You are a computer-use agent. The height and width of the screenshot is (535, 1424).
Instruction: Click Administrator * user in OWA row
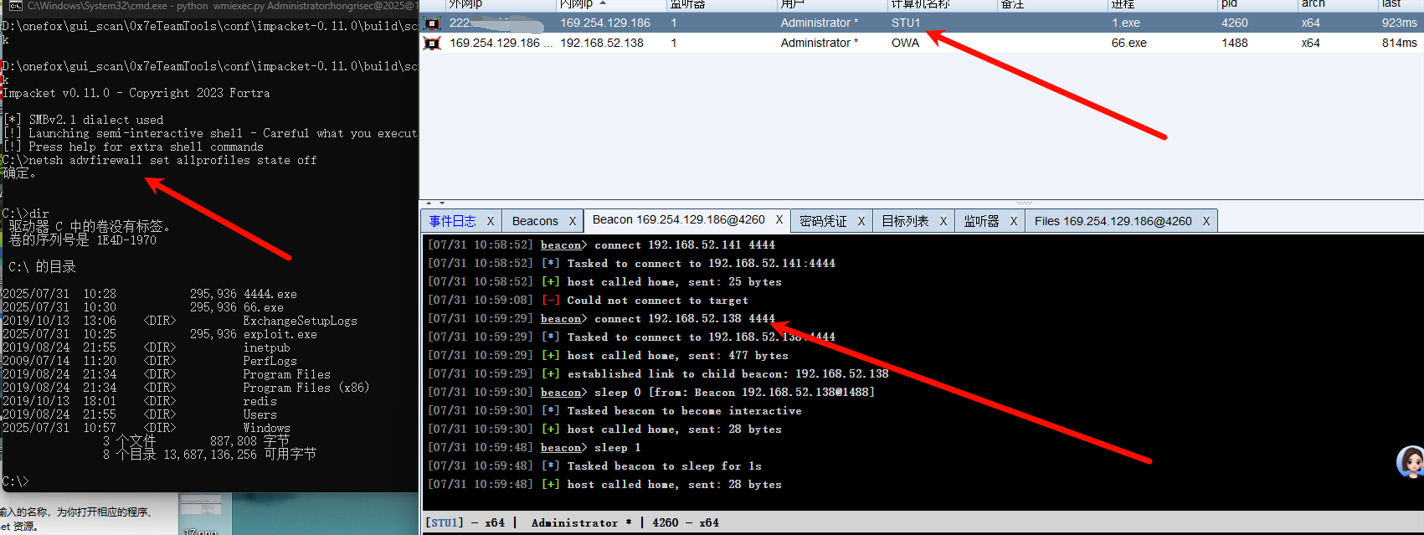pyautogui.click(x=819, y=43)
